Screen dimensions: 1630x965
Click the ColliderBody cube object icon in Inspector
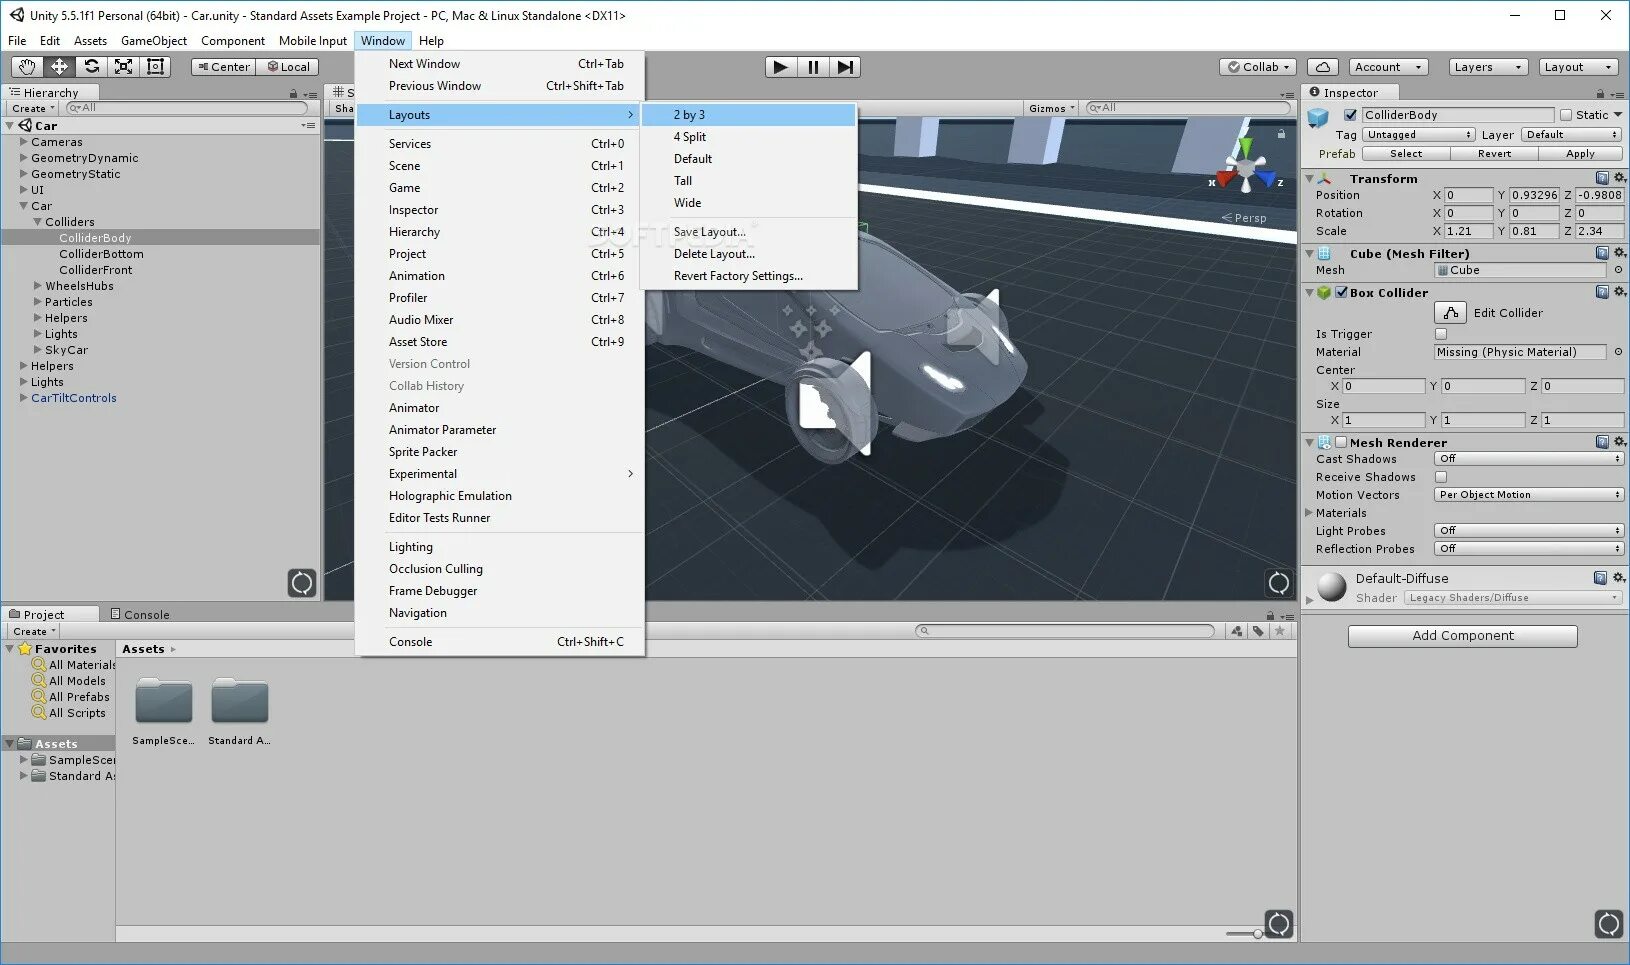[x=1319, y=117]
